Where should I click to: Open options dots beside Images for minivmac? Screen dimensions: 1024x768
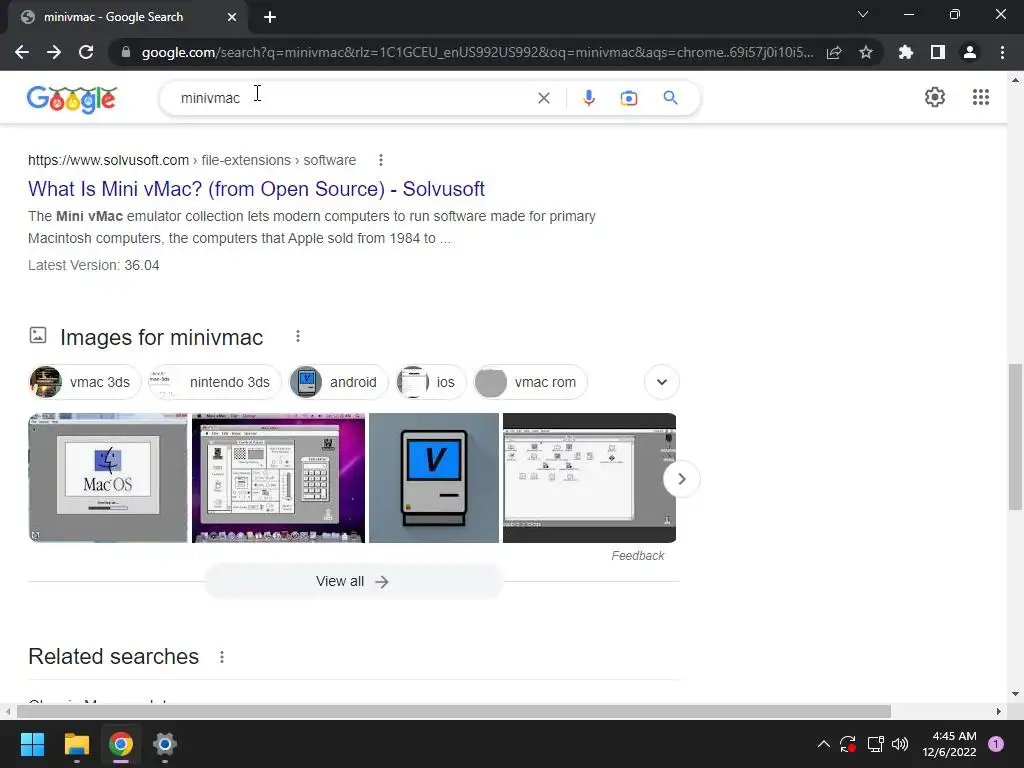tap(298, 336)
